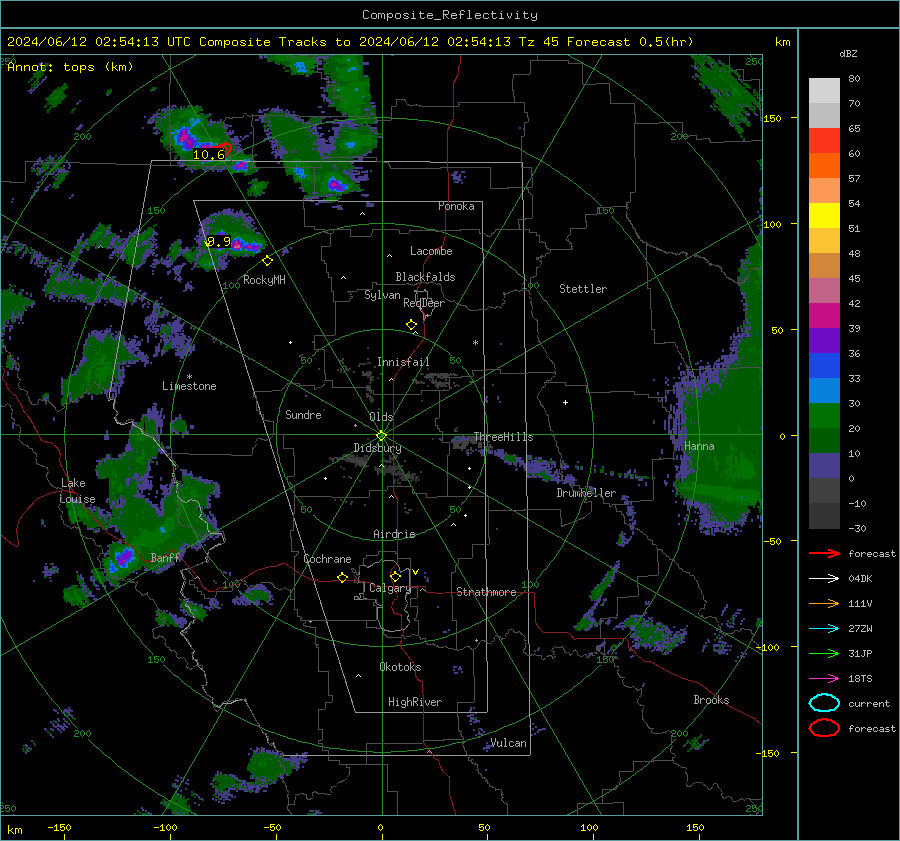Select the 33 dBZ blue color swatch
This screenshot has height=841, width=900.
coord(824,366)
